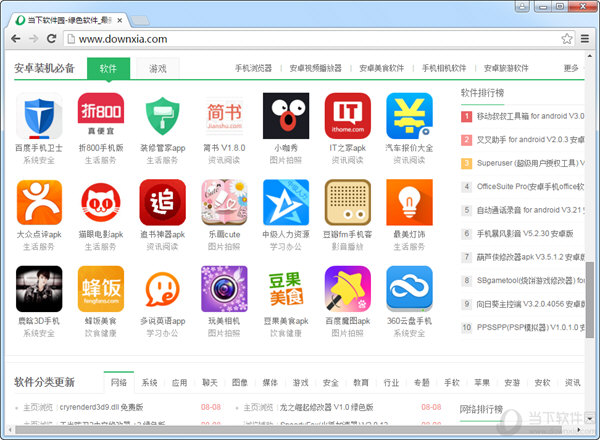Click the 乐丽cute app icon
The height and width of the screenshot is (440, 600).
[224, 202]
